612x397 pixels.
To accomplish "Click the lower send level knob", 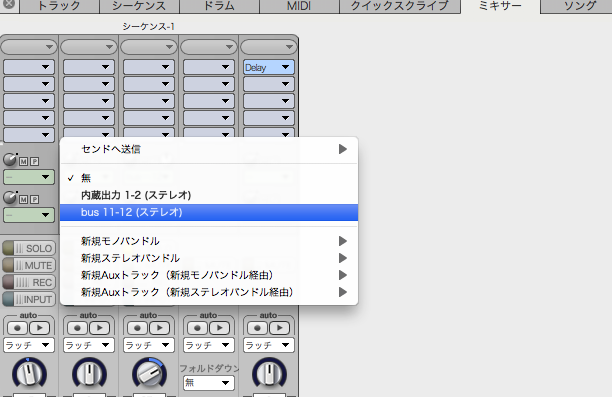I will coord(10,198).
